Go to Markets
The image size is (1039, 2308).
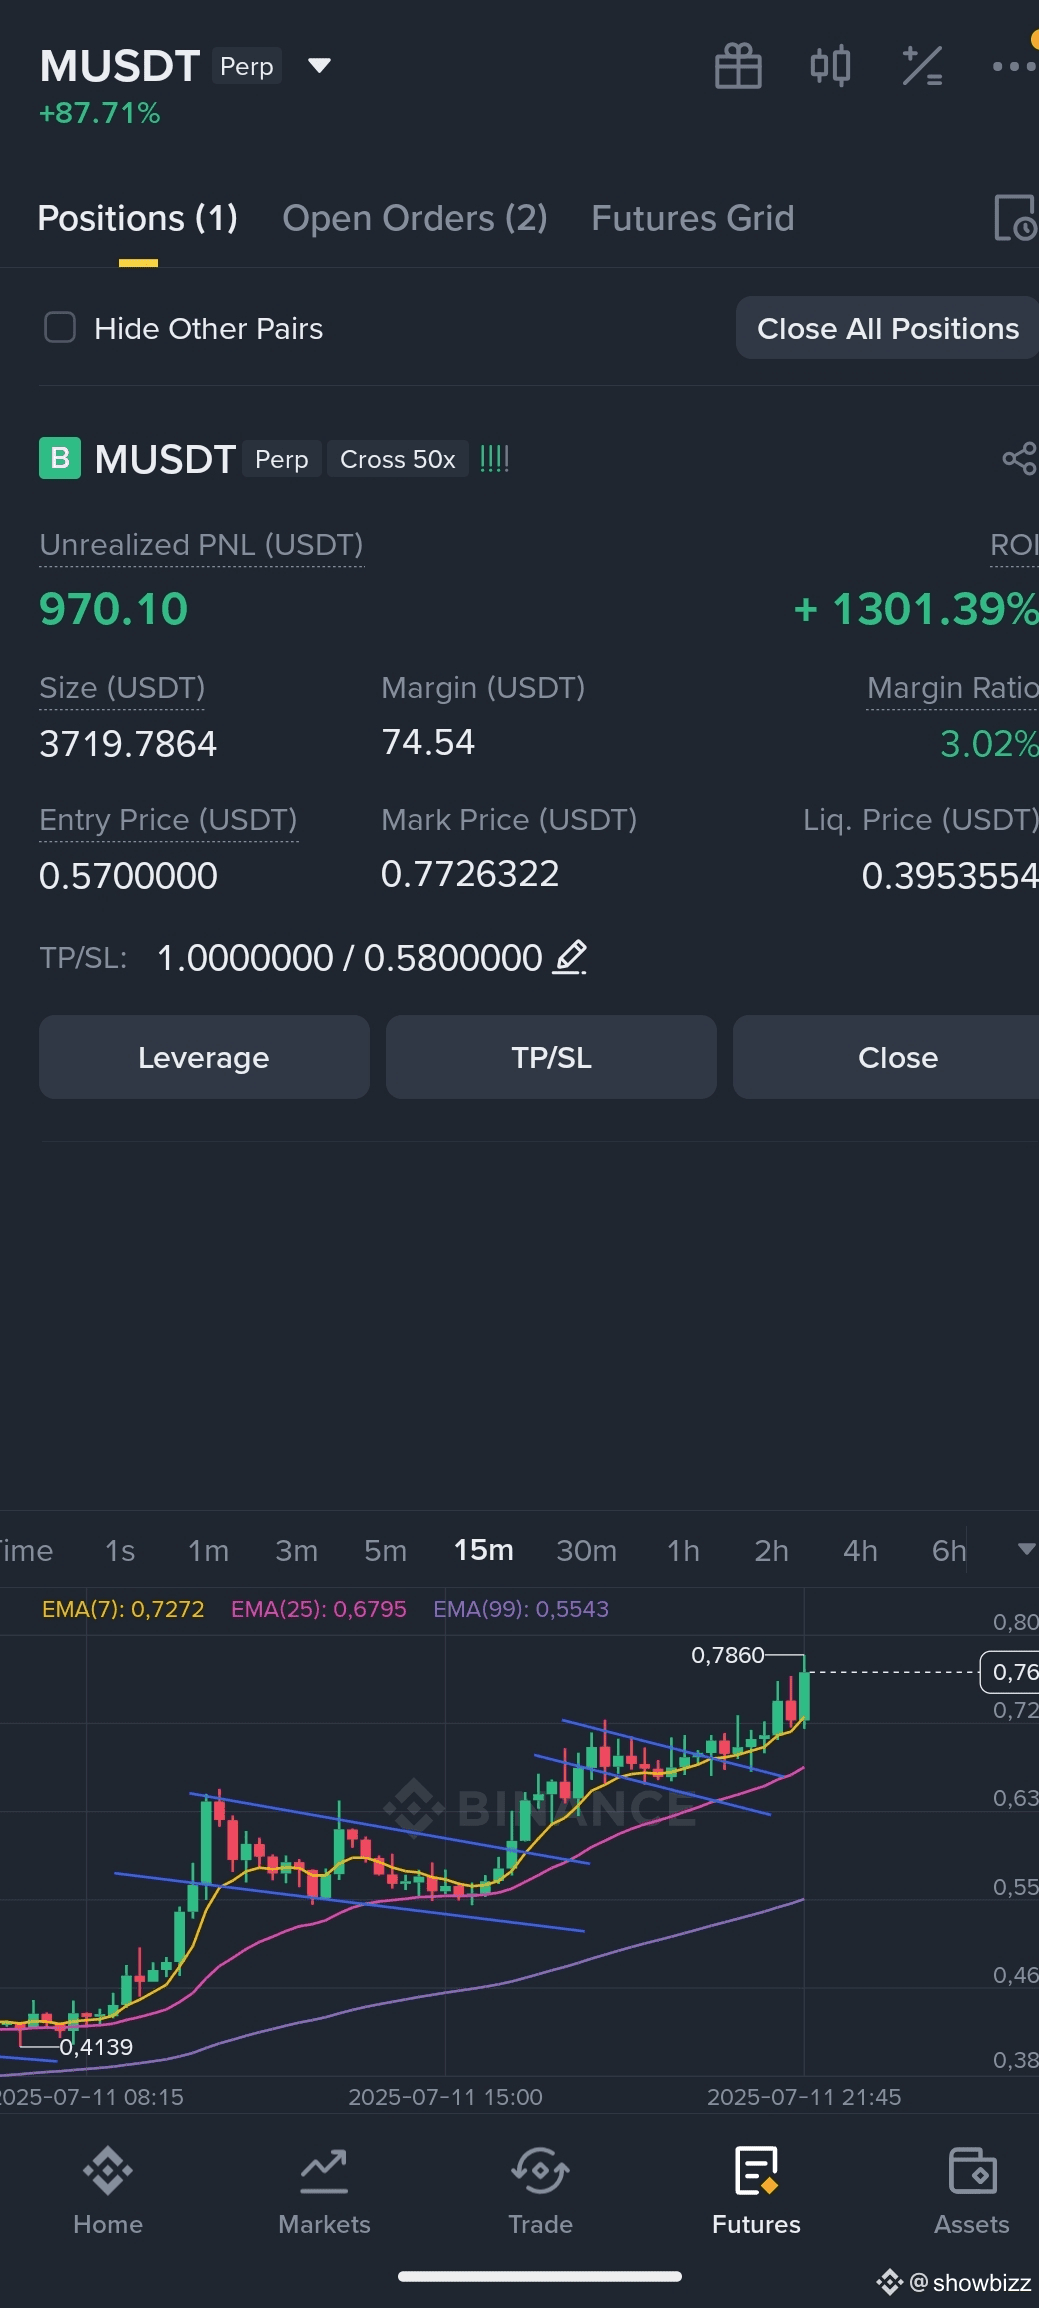[x=324, y=2191]
